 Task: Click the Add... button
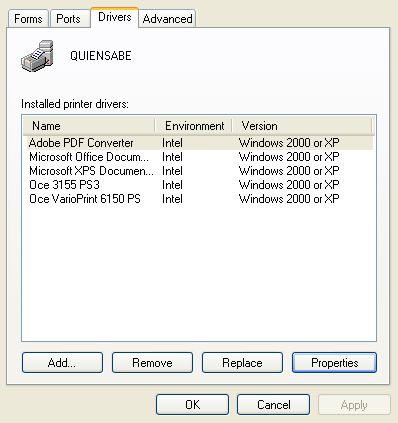[62, 362]
